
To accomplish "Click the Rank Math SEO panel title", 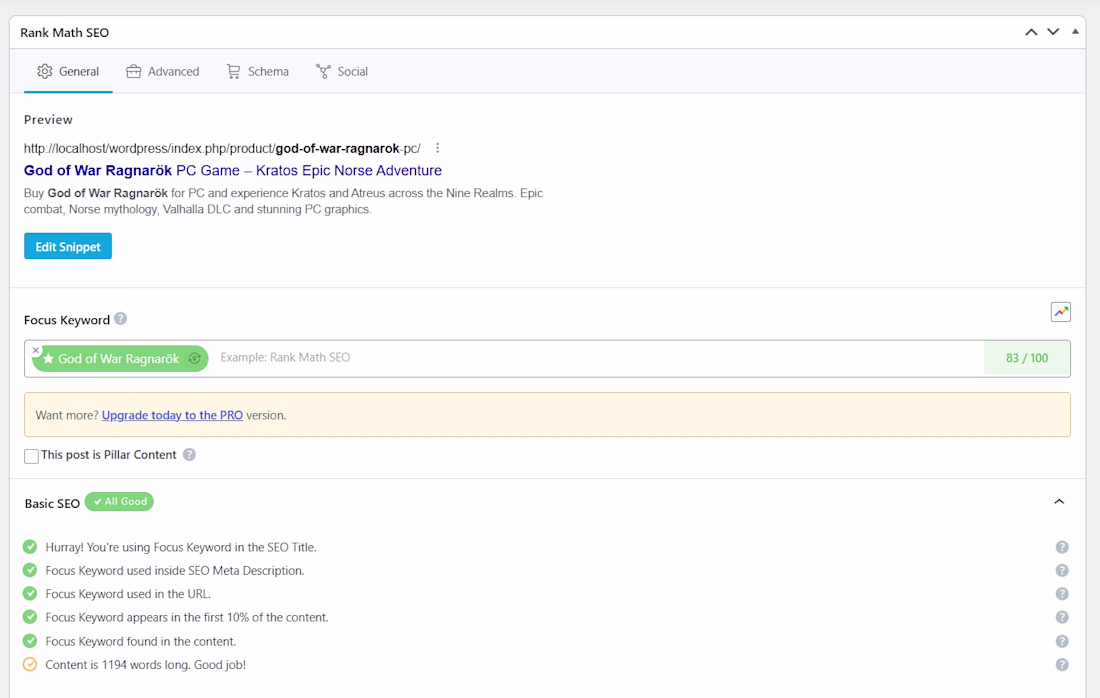I will tap(65, 32).
